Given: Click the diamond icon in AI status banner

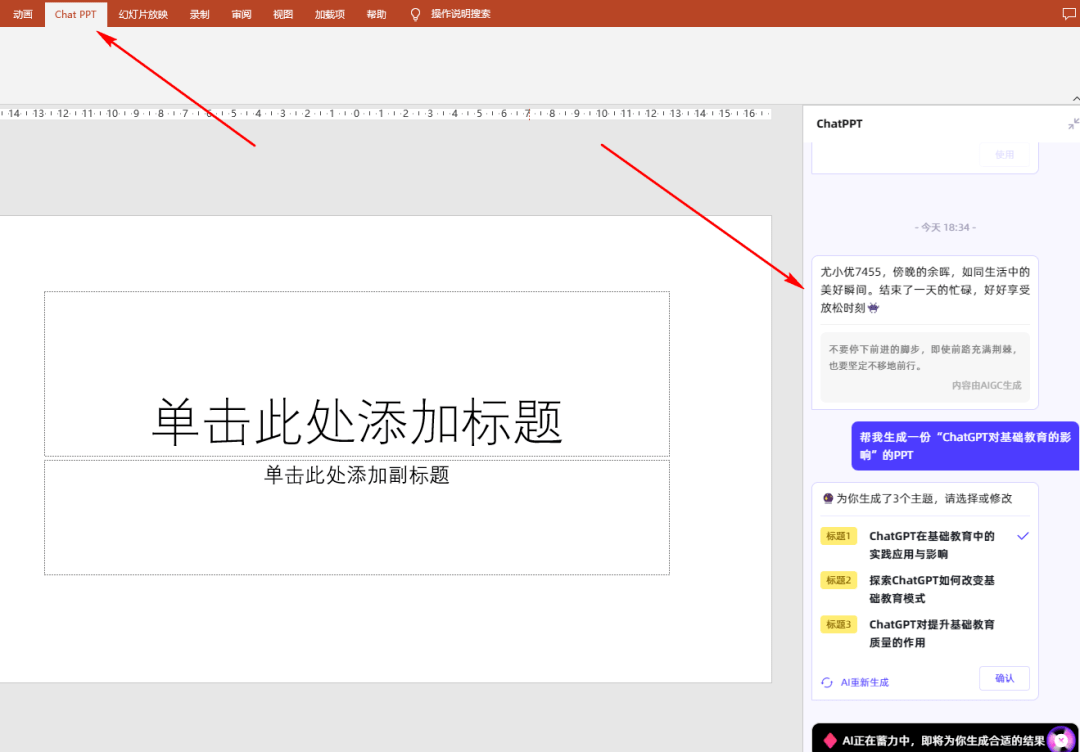Looking at the screenshot, I should pyautogui.click(x=830, y=741).
